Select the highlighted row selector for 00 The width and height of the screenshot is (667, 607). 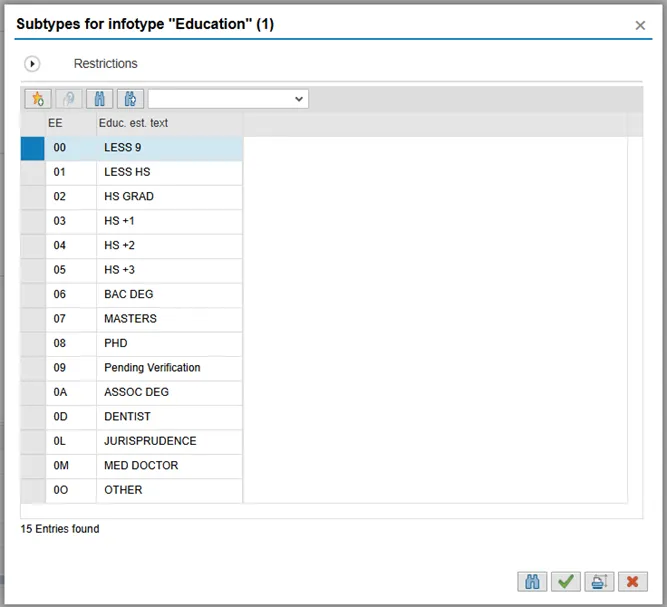click(32, 148)
